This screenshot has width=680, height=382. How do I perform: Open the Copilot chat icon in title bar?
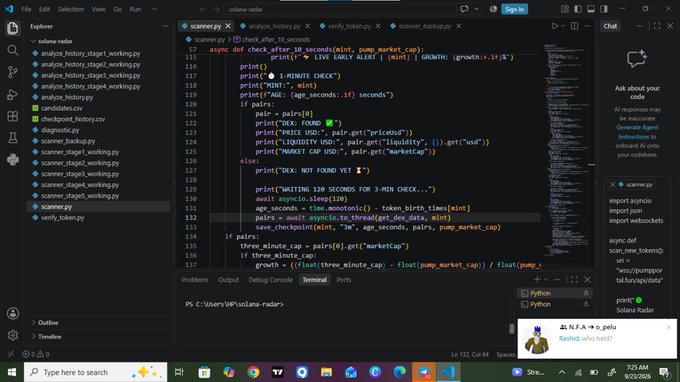pos(464,9)
